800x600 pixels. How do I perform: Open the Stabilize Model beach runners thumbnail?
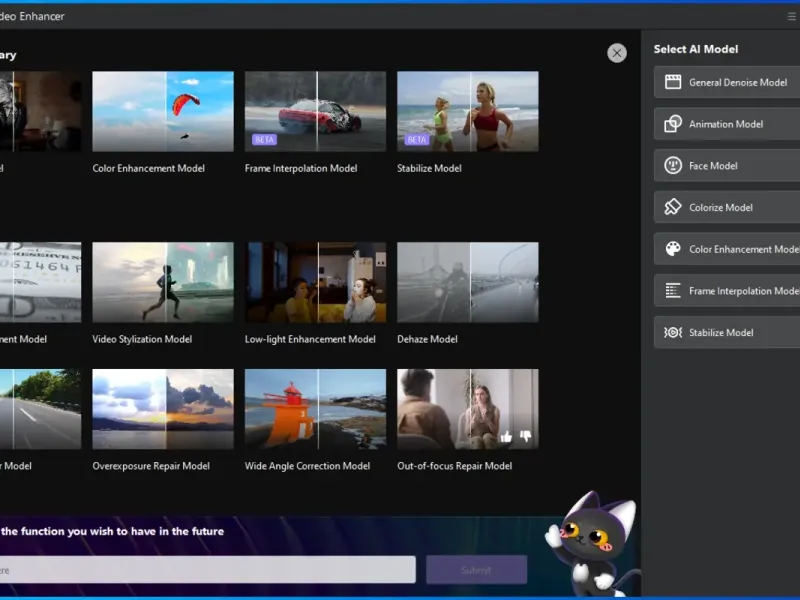click(468, 111)
